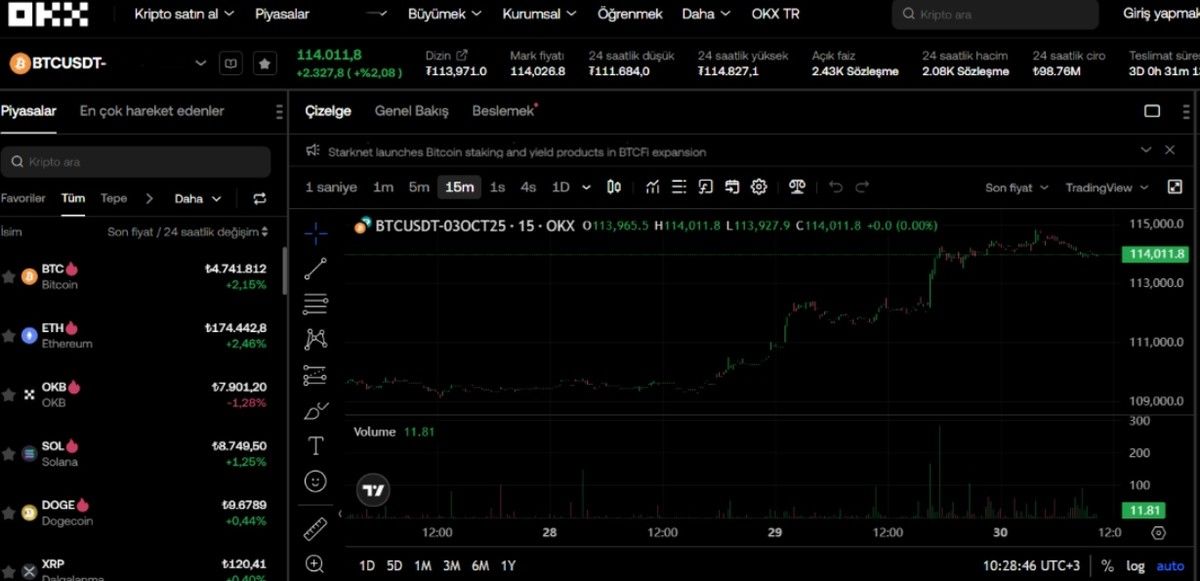Open Beslemek tab
This screenshot has height=581, width=1200.
tap(503, 111)
